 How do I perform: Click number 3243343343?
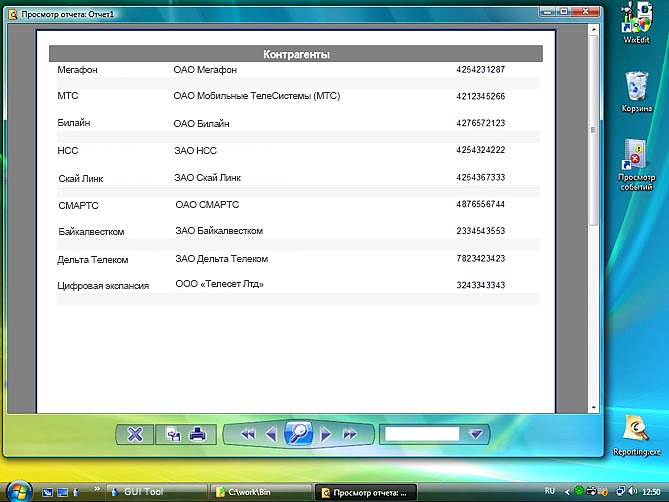pos(480,285)
